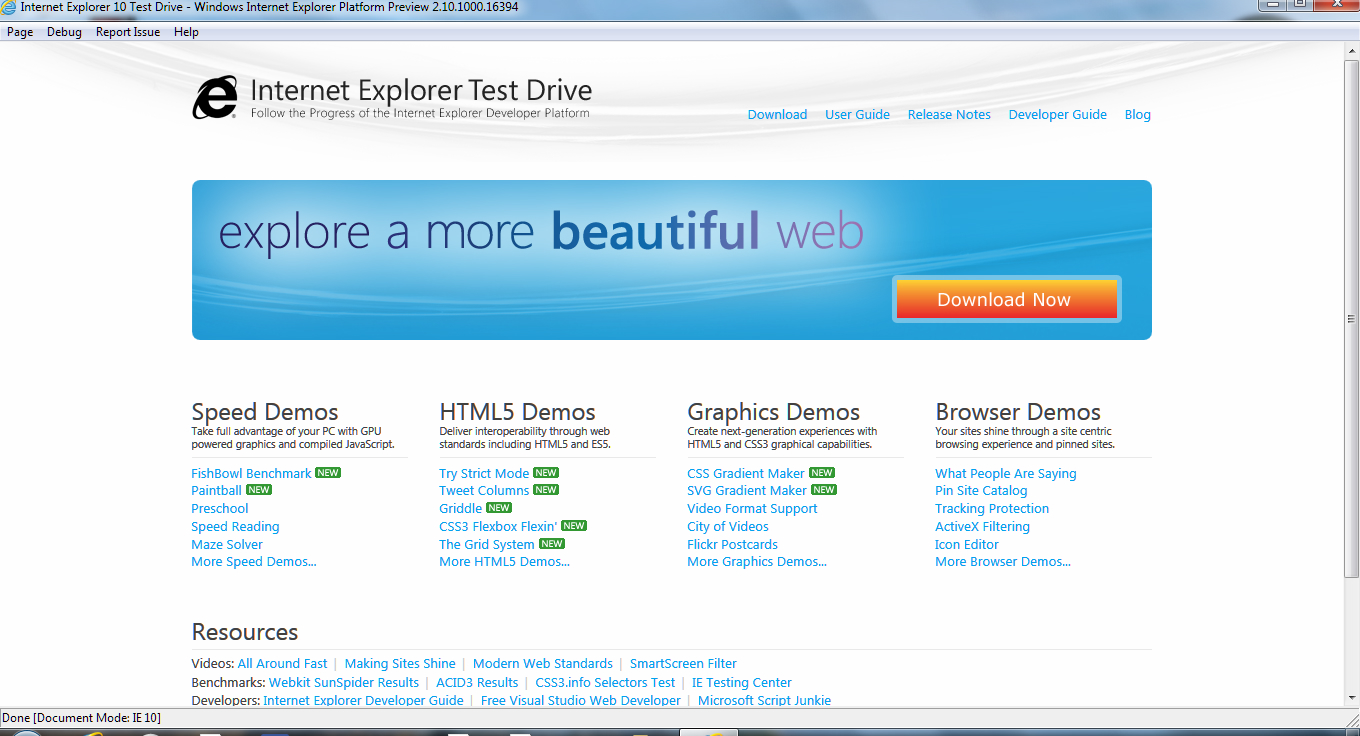Open the Maze Solver demo
This screenshot has width=1360, height=736.
pyautogui.click(x=227, y=545)
